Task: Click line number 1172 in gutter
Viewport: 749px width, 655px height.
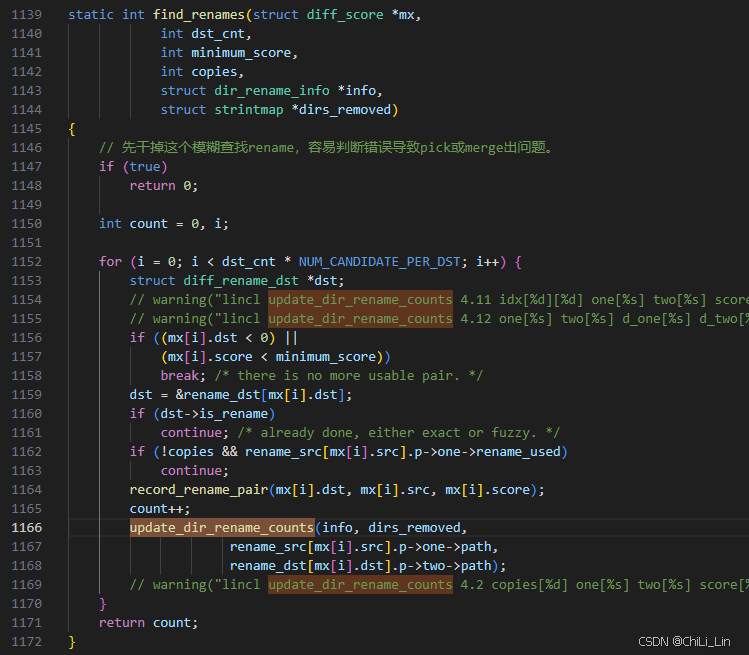Action: (x=27, y=642)
